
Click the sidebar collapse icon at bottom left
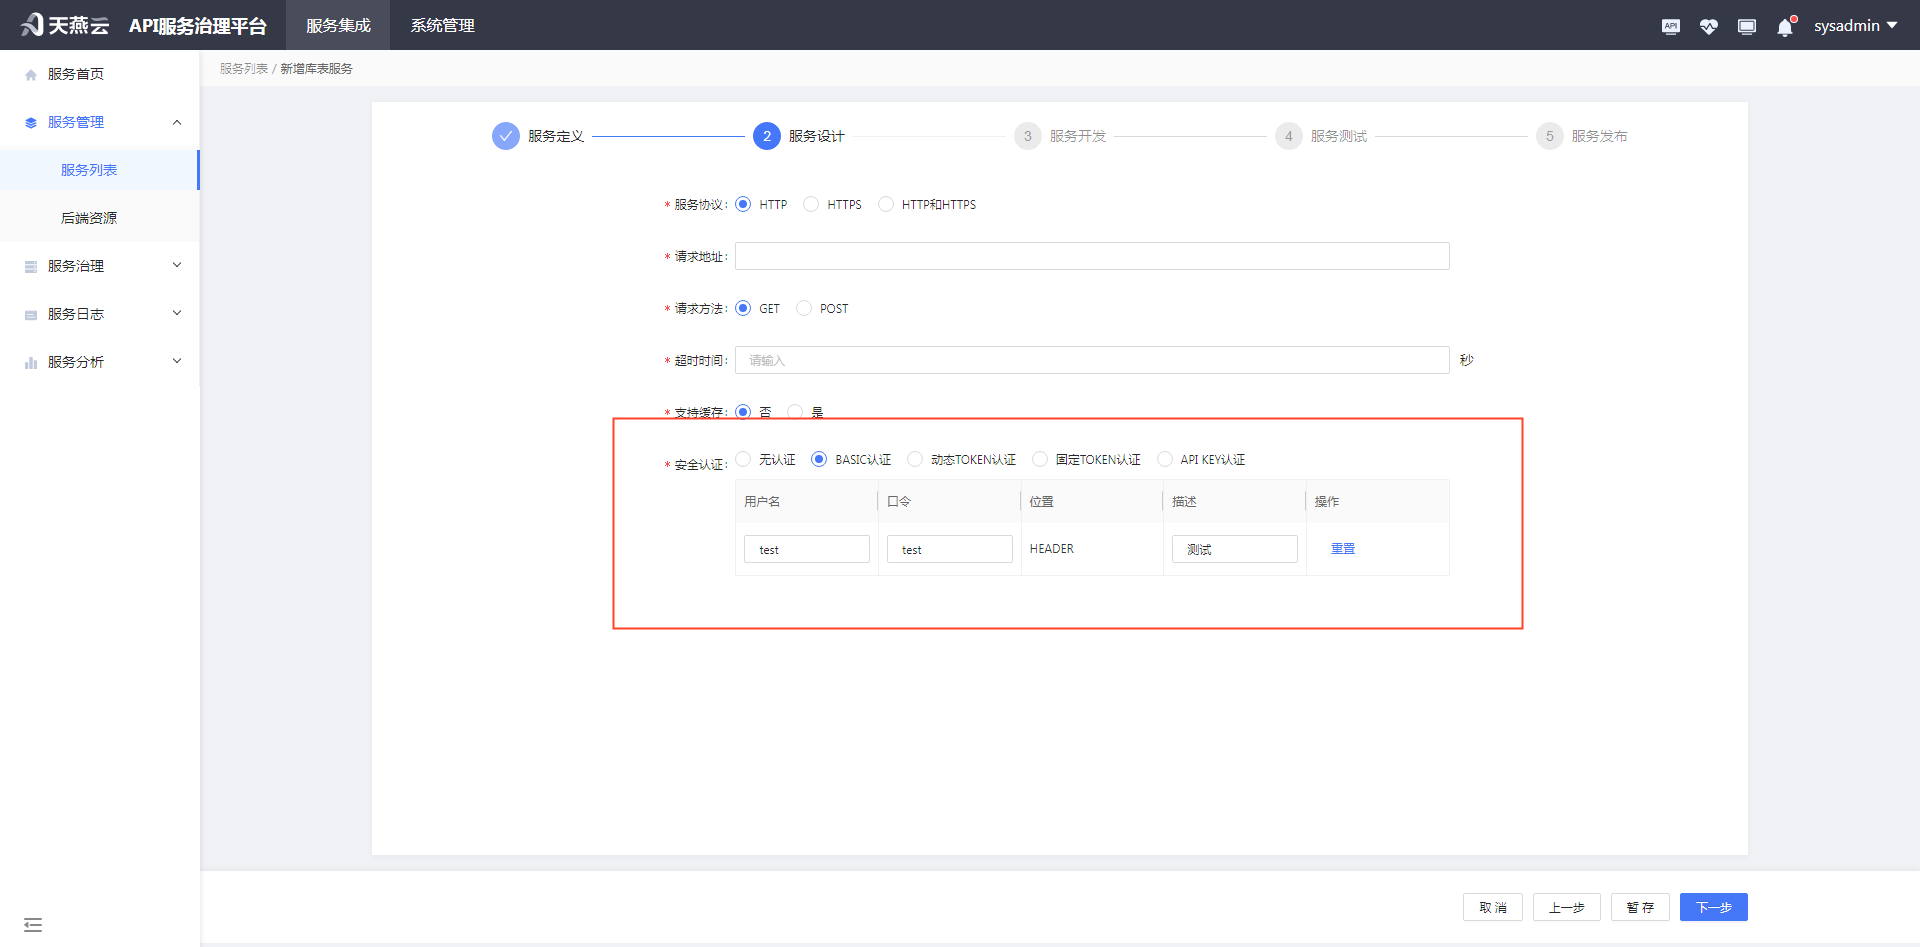[x=33, y=924]
